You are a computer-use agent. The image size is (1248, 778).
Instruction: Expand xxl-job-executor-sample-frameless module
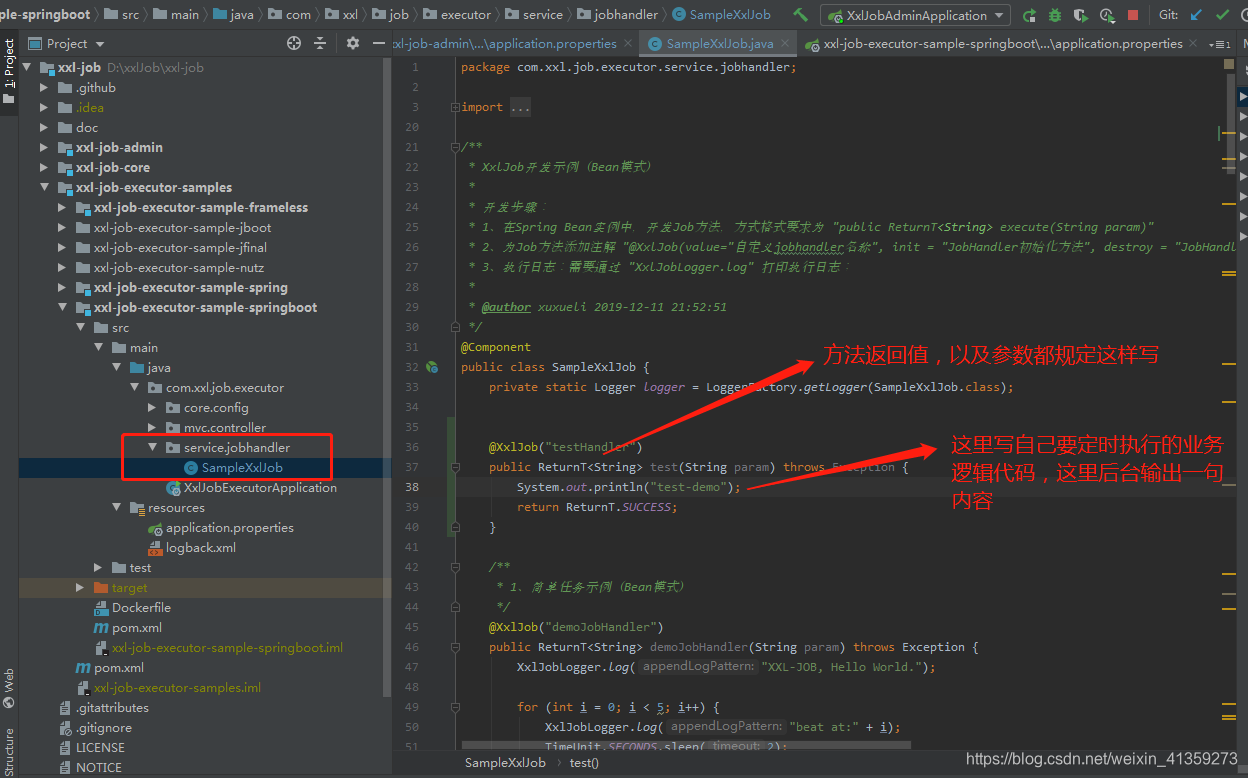click(63, 208)
